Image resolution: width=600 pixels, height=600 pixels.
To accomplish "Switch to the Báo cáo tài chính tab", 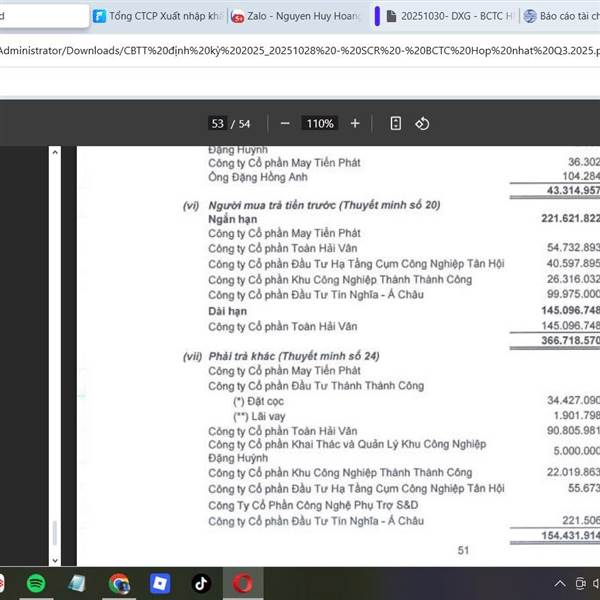I will (x=561, y=16).
